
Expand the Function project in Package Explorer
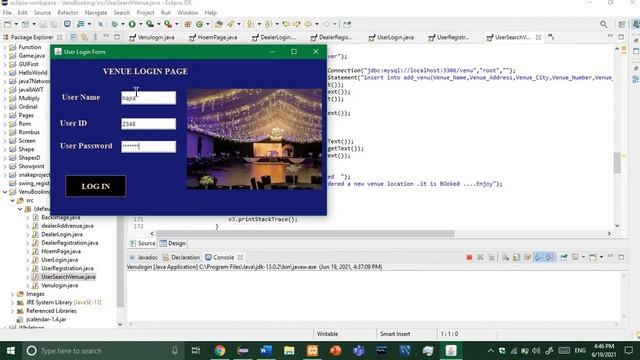tap(5, 47)
